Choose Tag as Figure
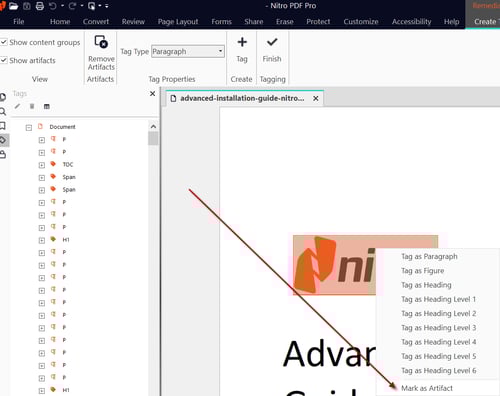The image size is (500, 396). click(423, 271)
